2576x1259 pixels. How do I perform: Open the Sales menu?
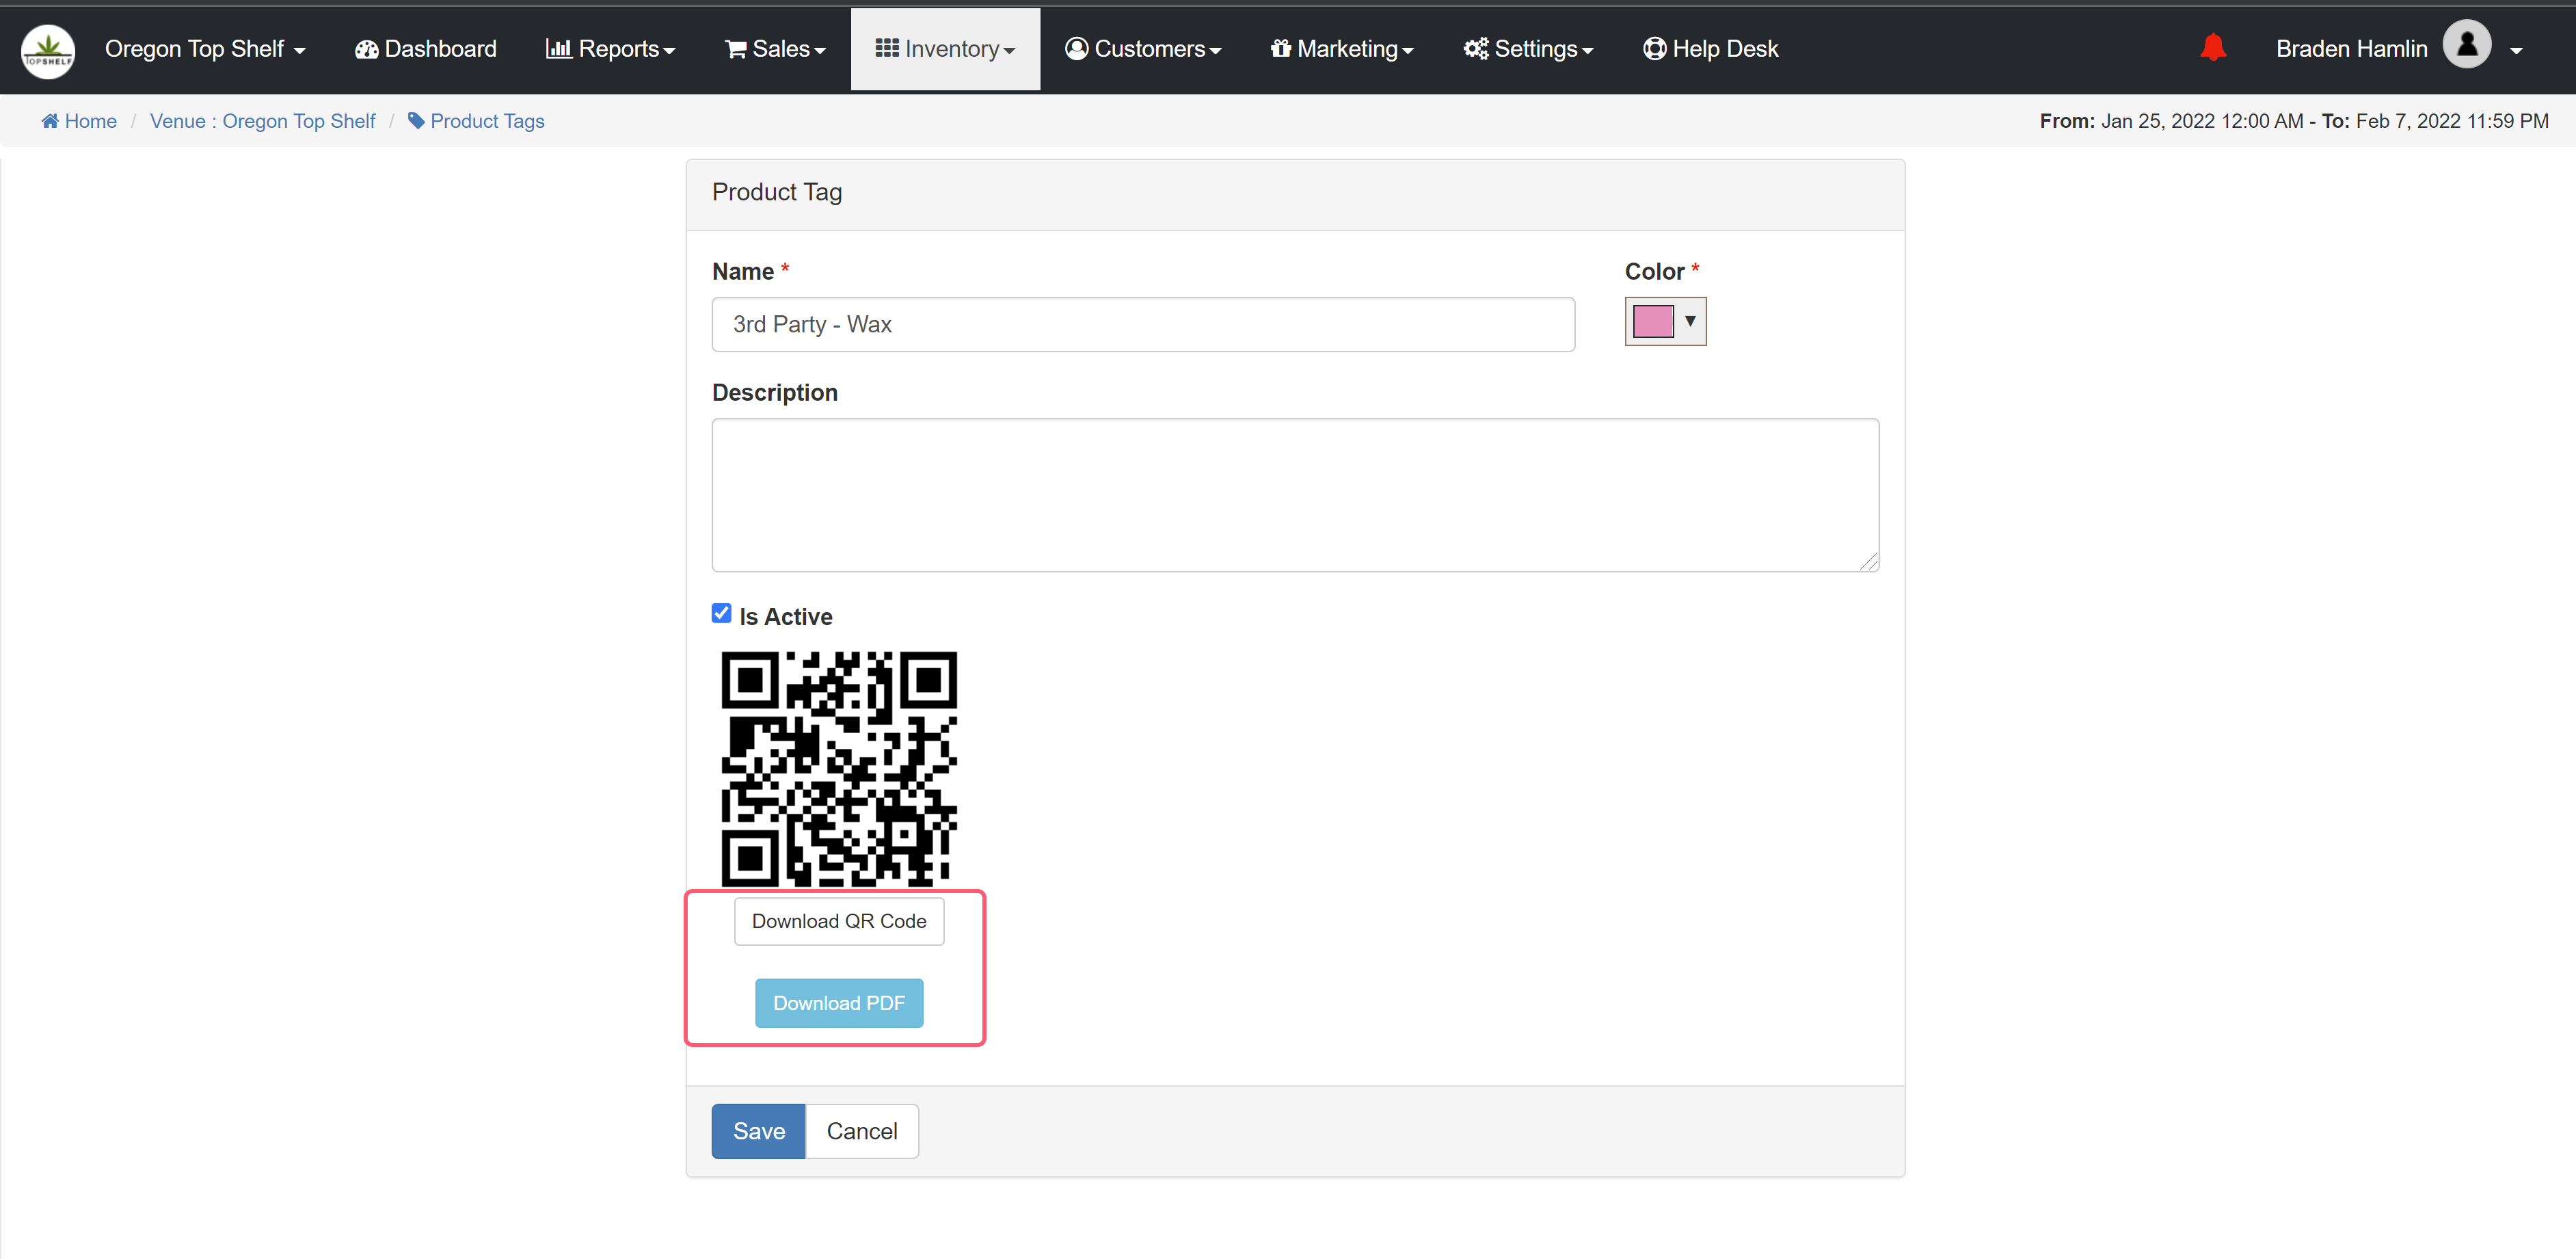(x=775, y=49)
